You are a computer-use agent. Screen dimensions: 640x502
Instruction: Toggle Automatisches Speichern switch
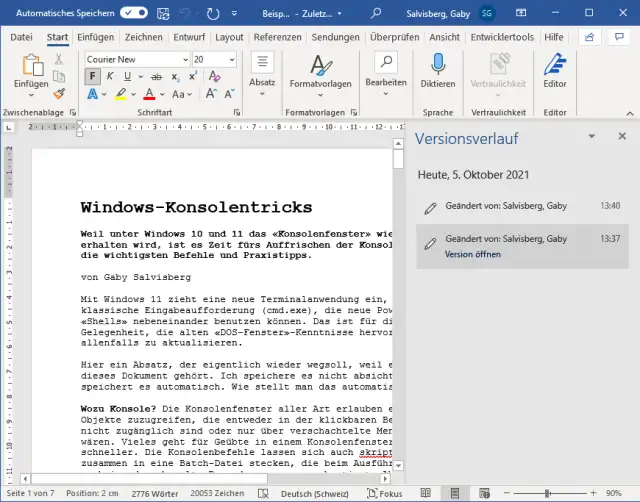[x=134, y=14]
